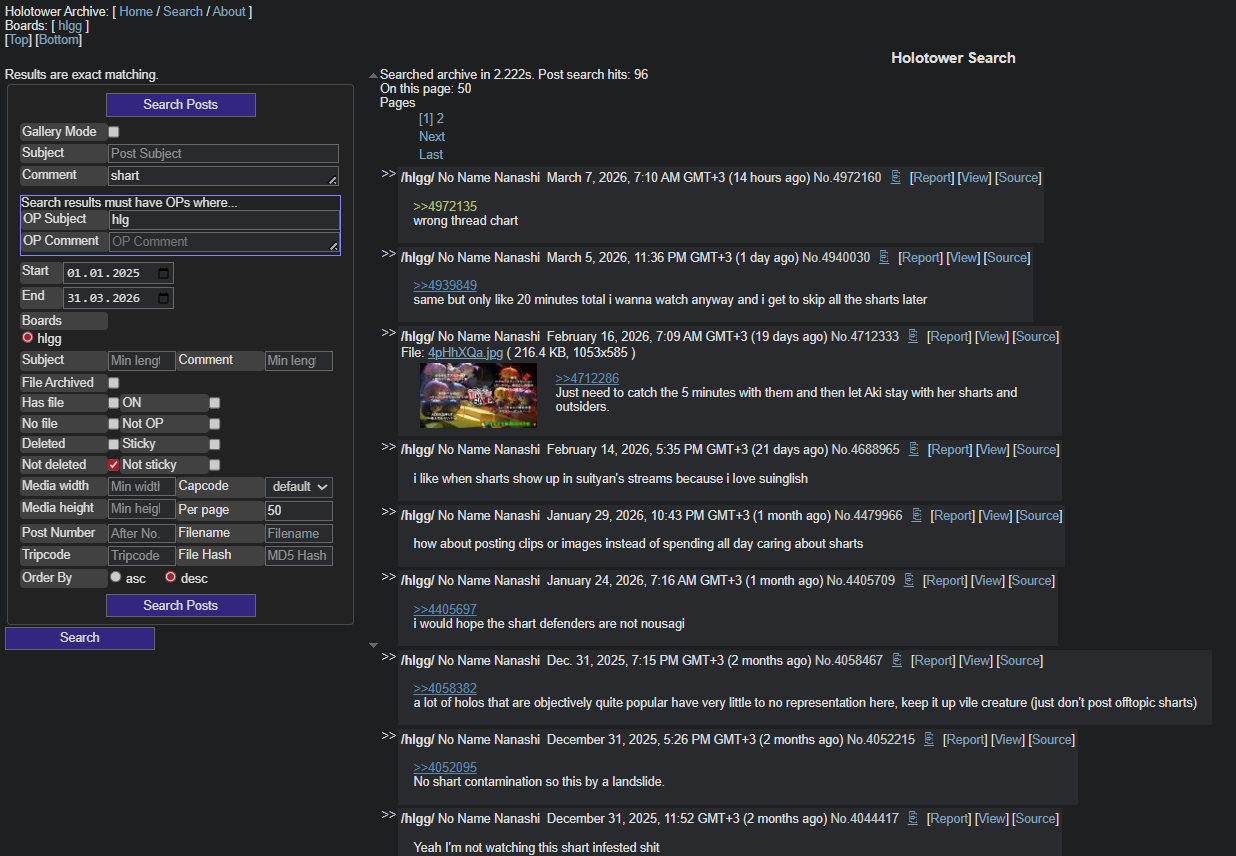Enable the Gallery Mode checkbox
The height and width of the screenshot is (856, 1236).
[114, 132]
